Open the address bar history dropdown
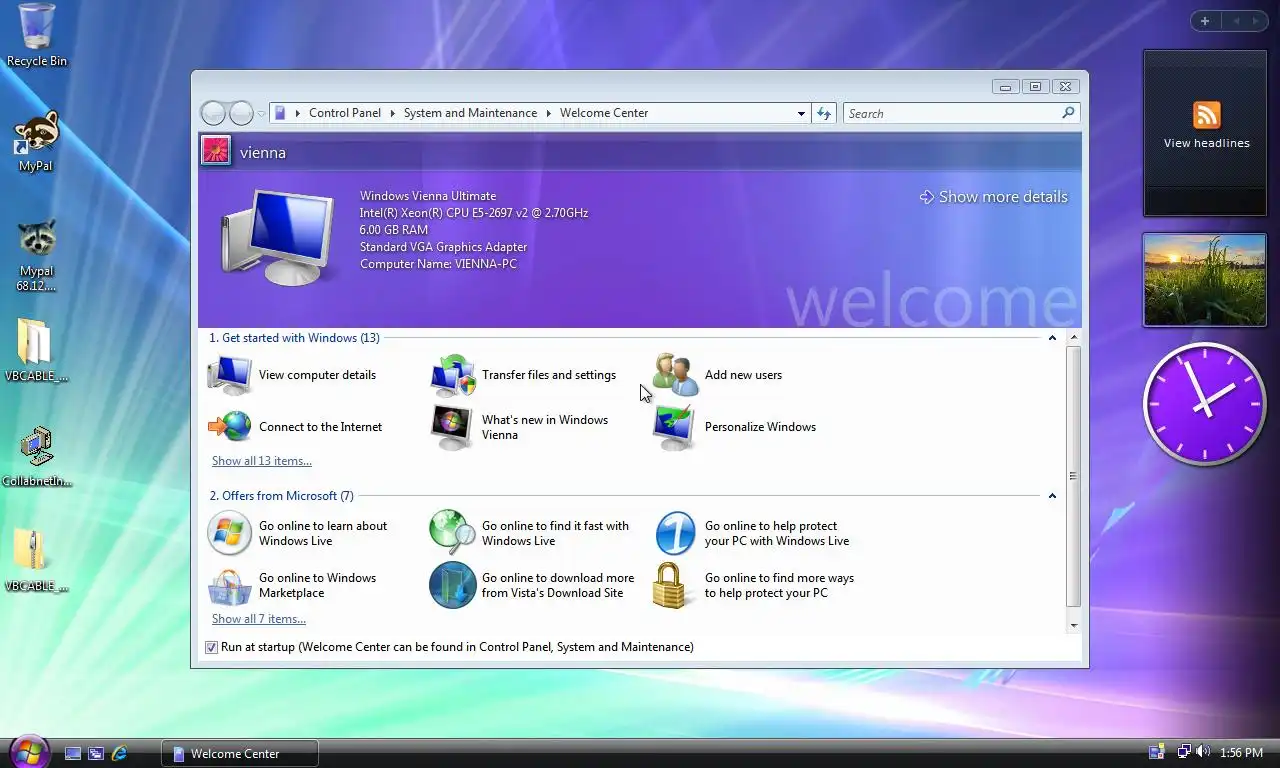This screenshot has height=768, width=1280. click(x=801, y=113)
